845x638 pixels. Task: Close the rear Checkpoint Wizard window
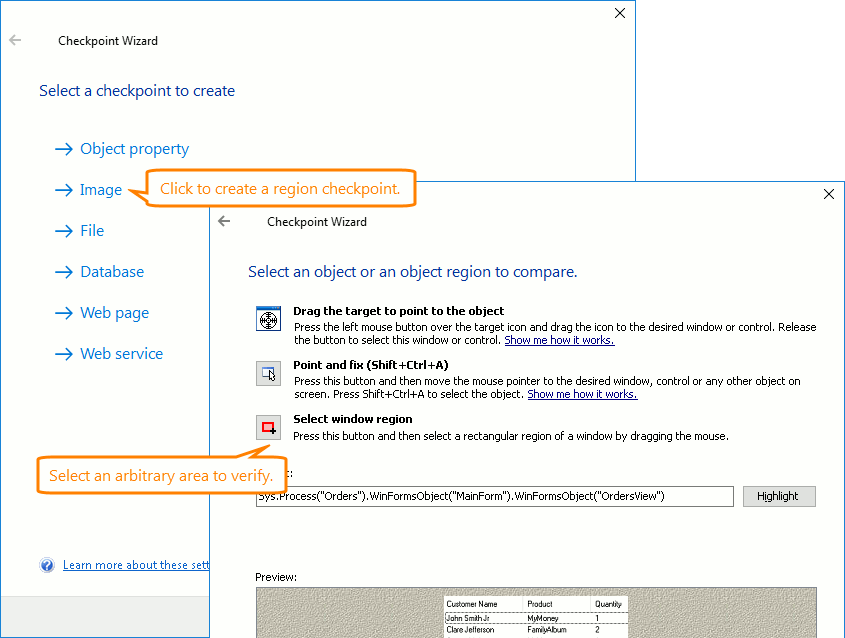tap(620, 13)
